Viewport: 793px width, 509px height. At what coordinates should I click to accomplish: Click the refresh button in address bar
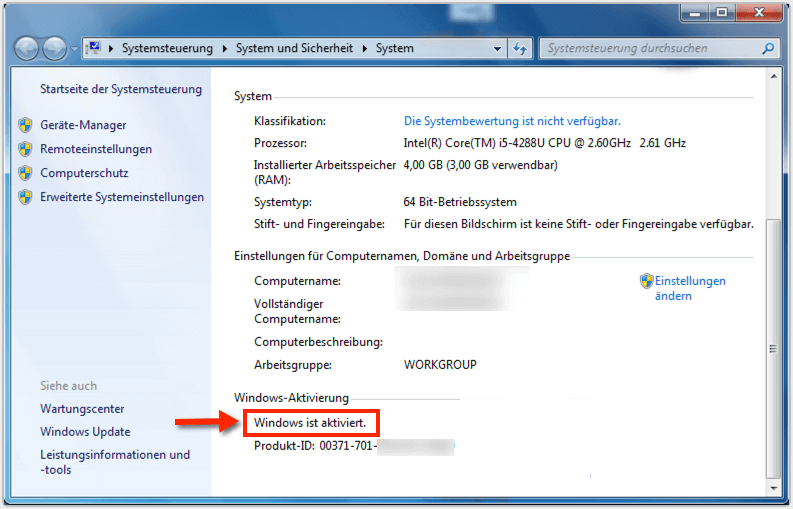coord(519,49)
